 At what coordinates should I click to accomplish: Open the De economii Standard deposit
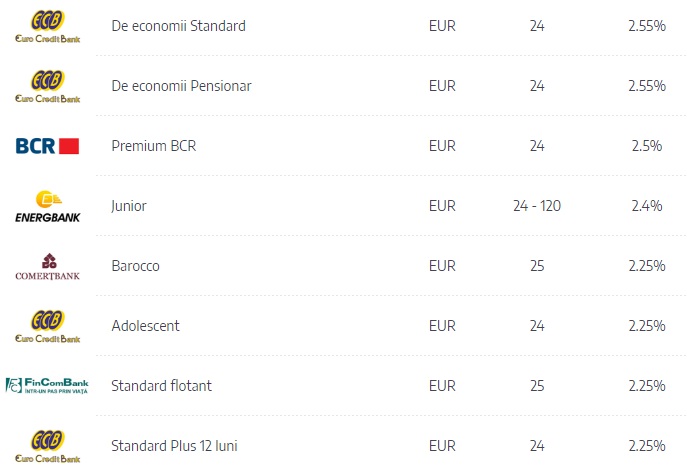[178, 26]
